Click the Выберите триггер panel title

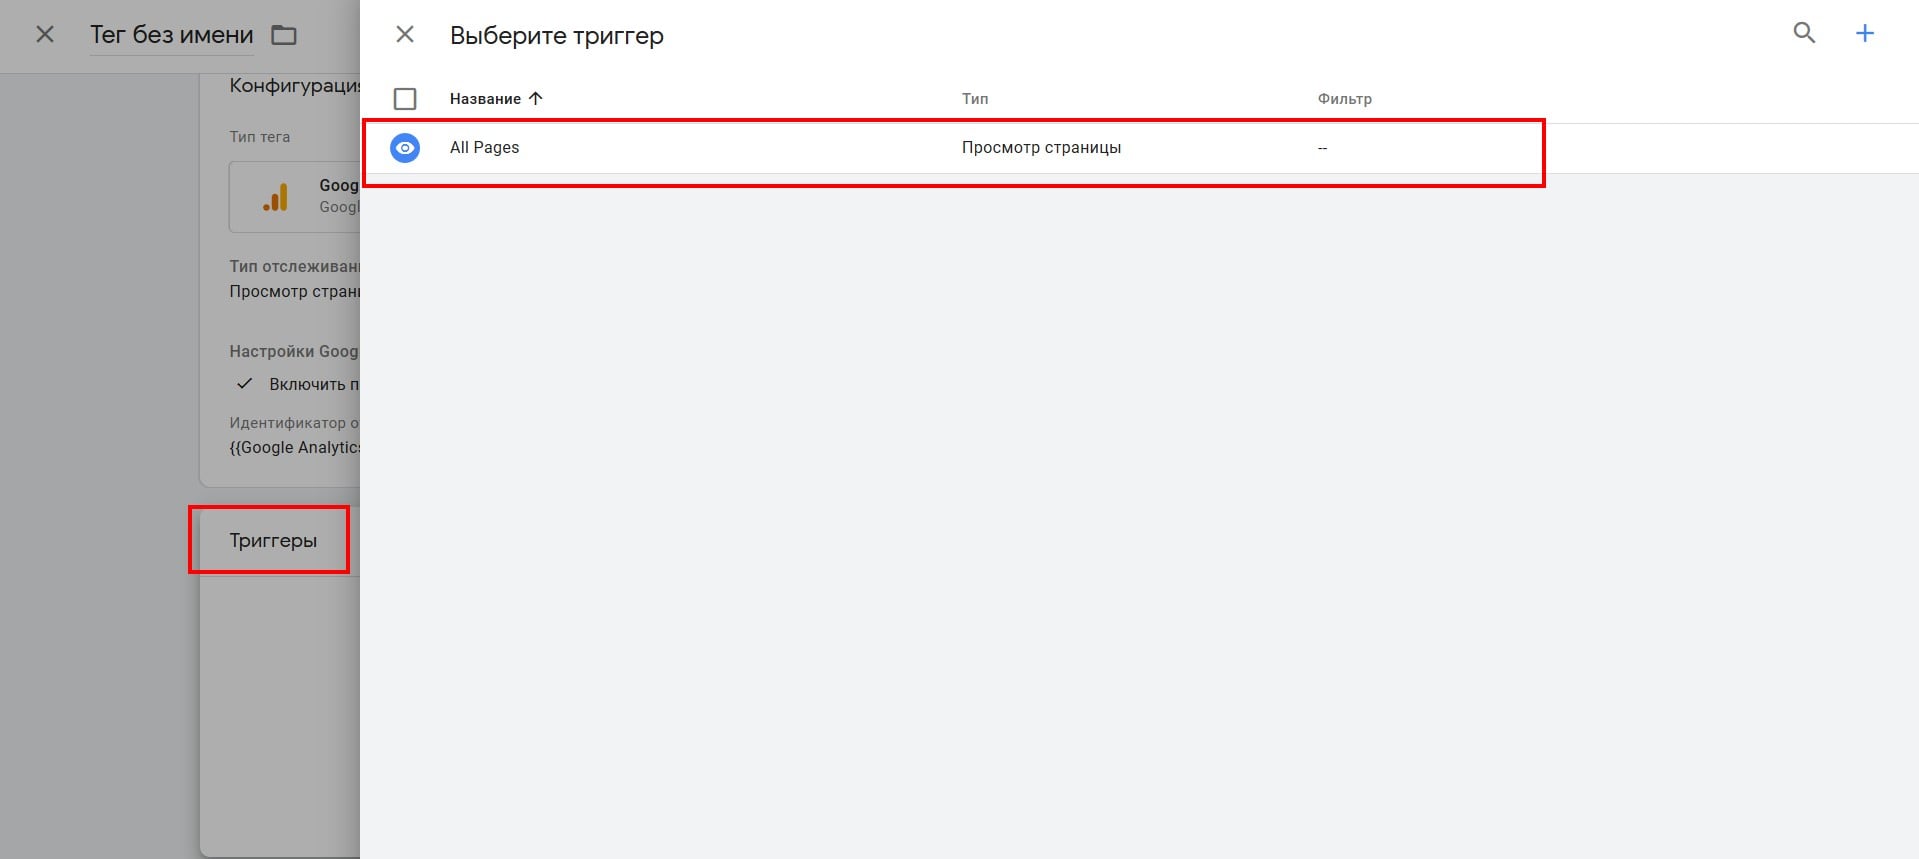click(x=556, y=36)
